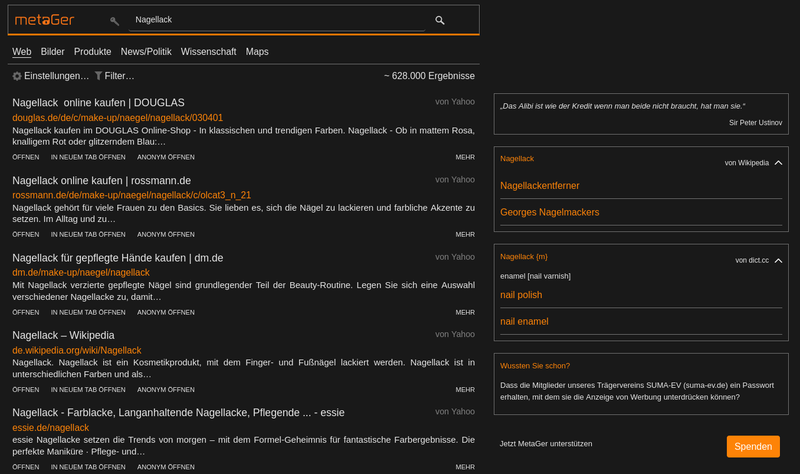The image size is (800, 474).
Task: Open the 'nail enamel' translation
Action: tap(524, 321)
